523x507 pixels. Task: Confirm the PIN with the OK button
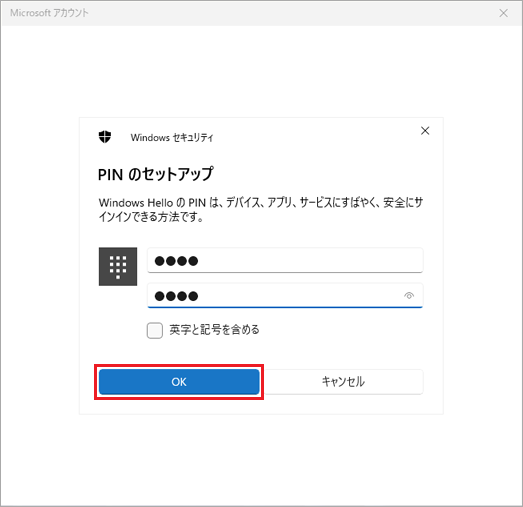coord(179,382)
